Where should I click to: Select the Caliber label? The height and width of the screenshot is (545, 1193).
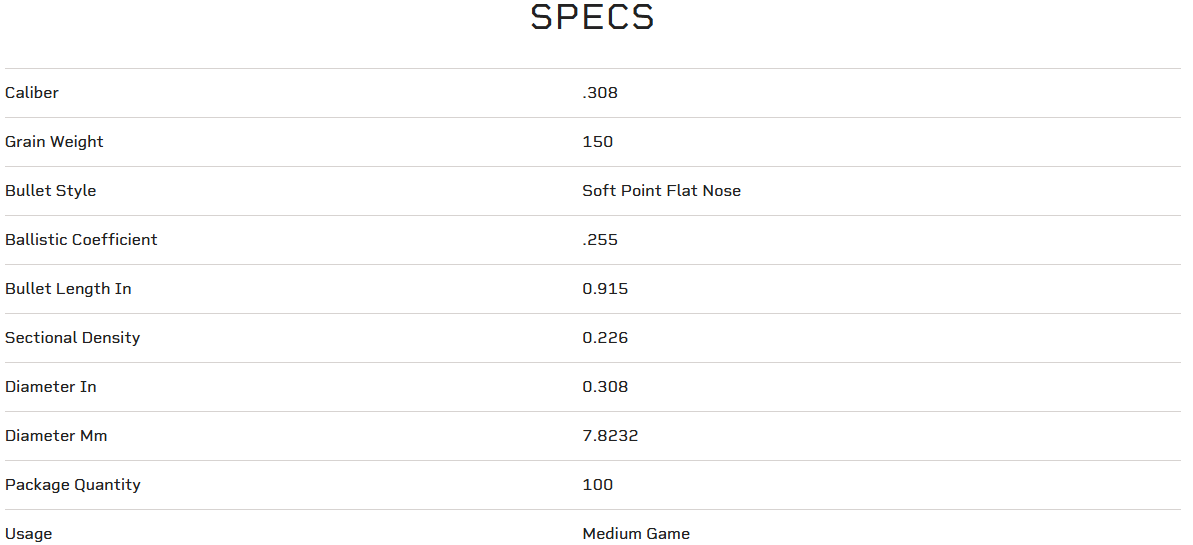click(x=32, y=93)
